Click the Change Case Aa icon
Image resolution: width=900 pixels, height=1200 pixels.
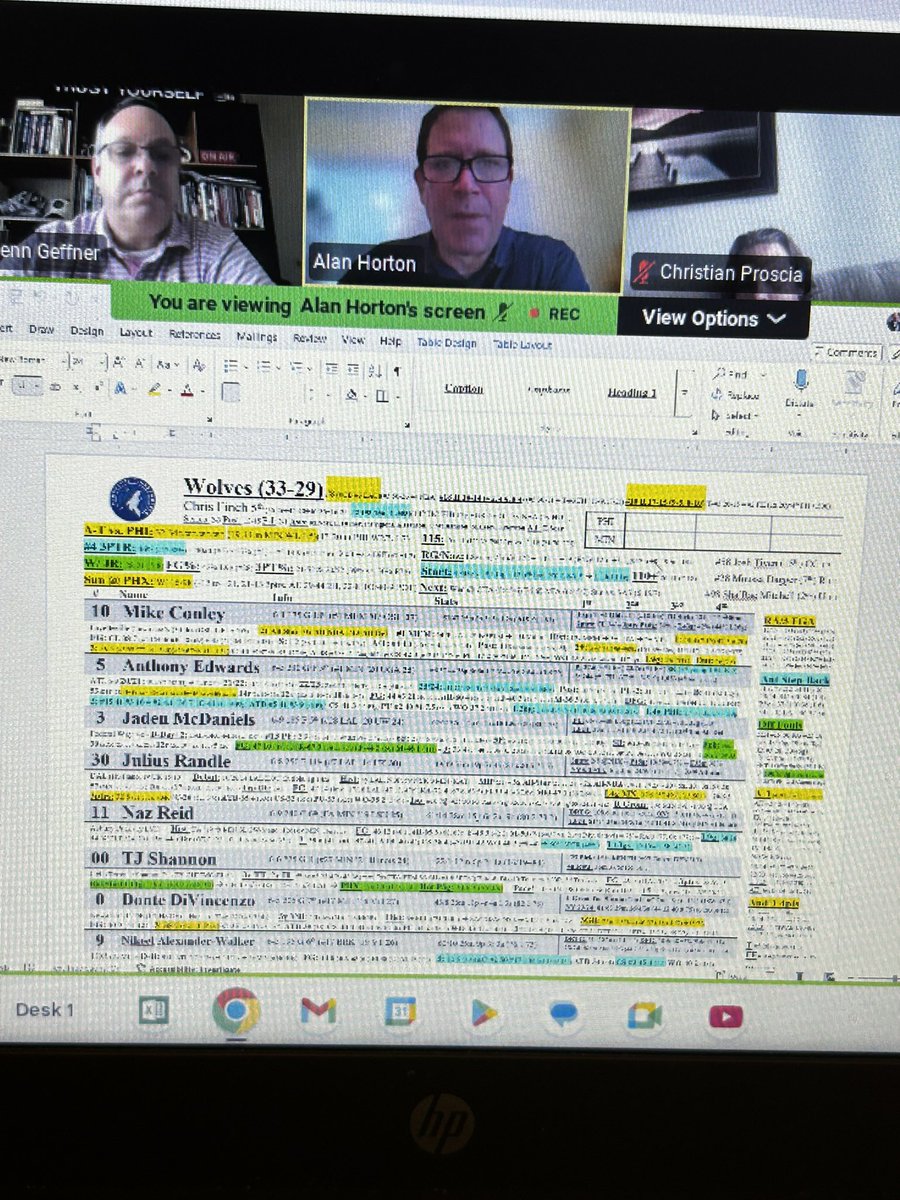(167, 364)
